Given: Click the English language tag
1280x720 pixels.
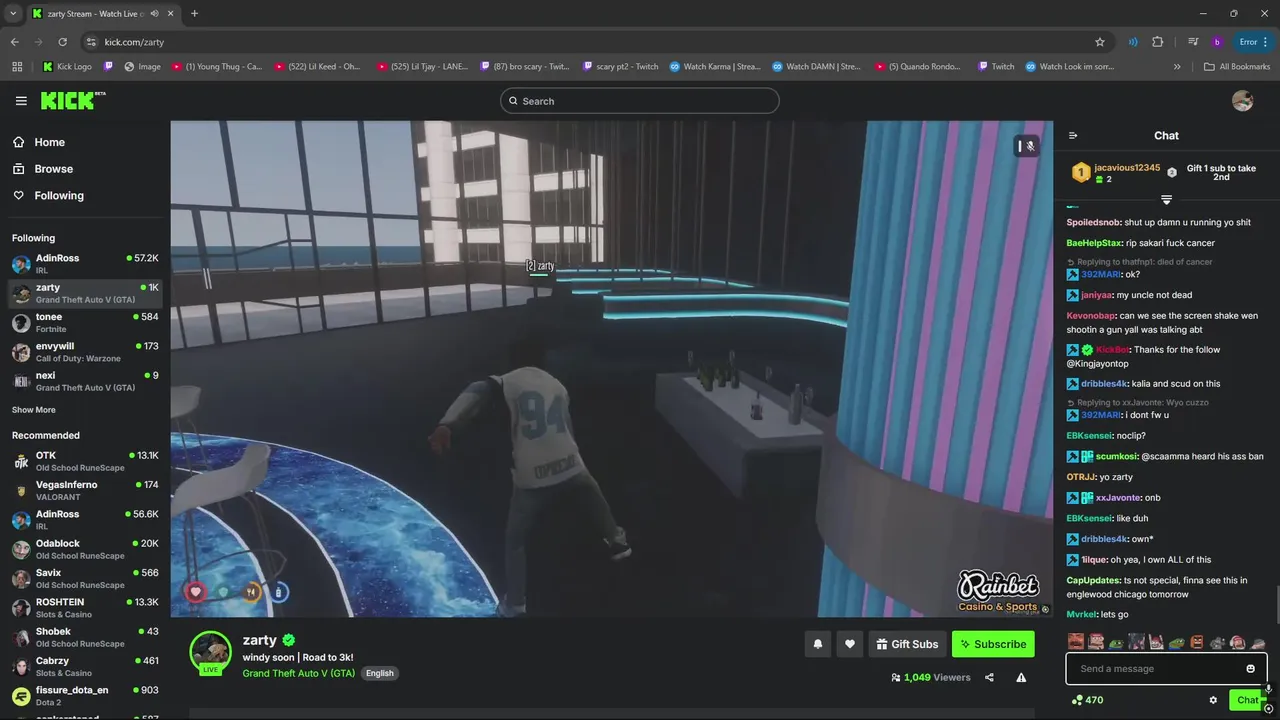Looking at the screenshot, I should coord(379,673).
